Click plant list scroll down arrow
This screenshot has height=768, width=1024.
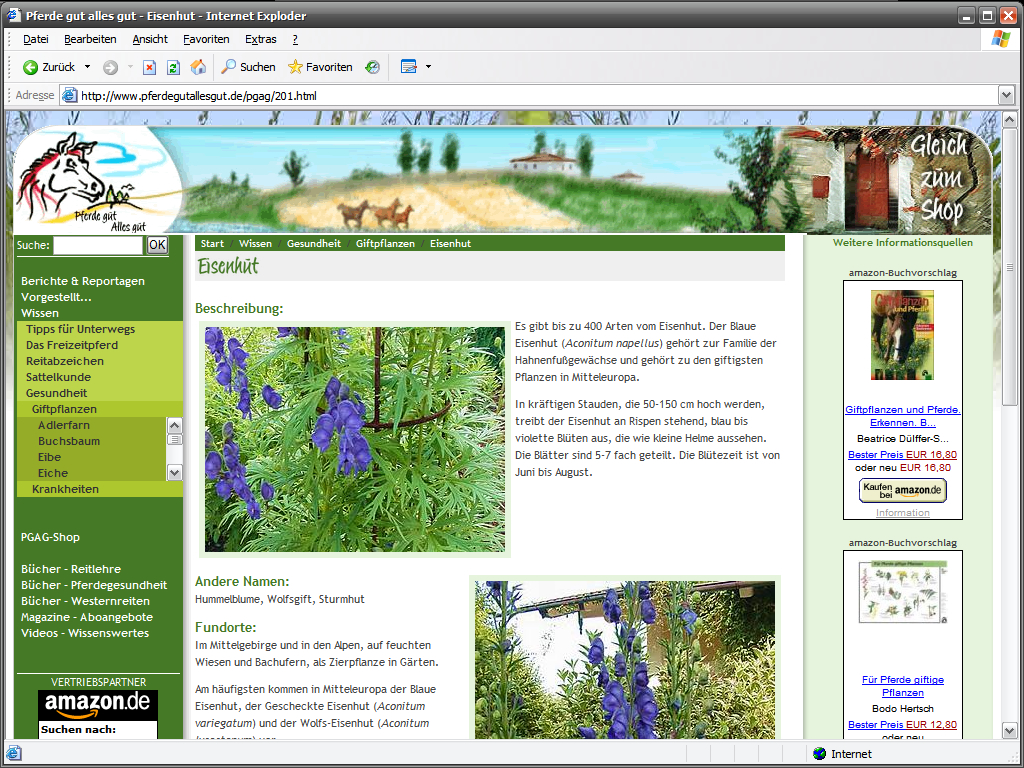click(174, 472)
